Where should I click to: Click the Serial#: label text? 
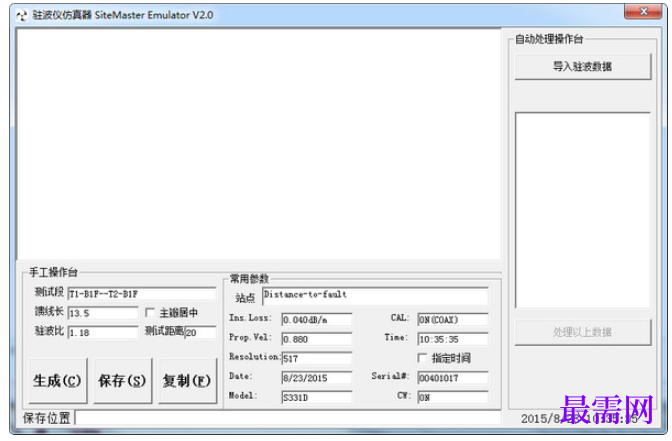coord(390,376)
